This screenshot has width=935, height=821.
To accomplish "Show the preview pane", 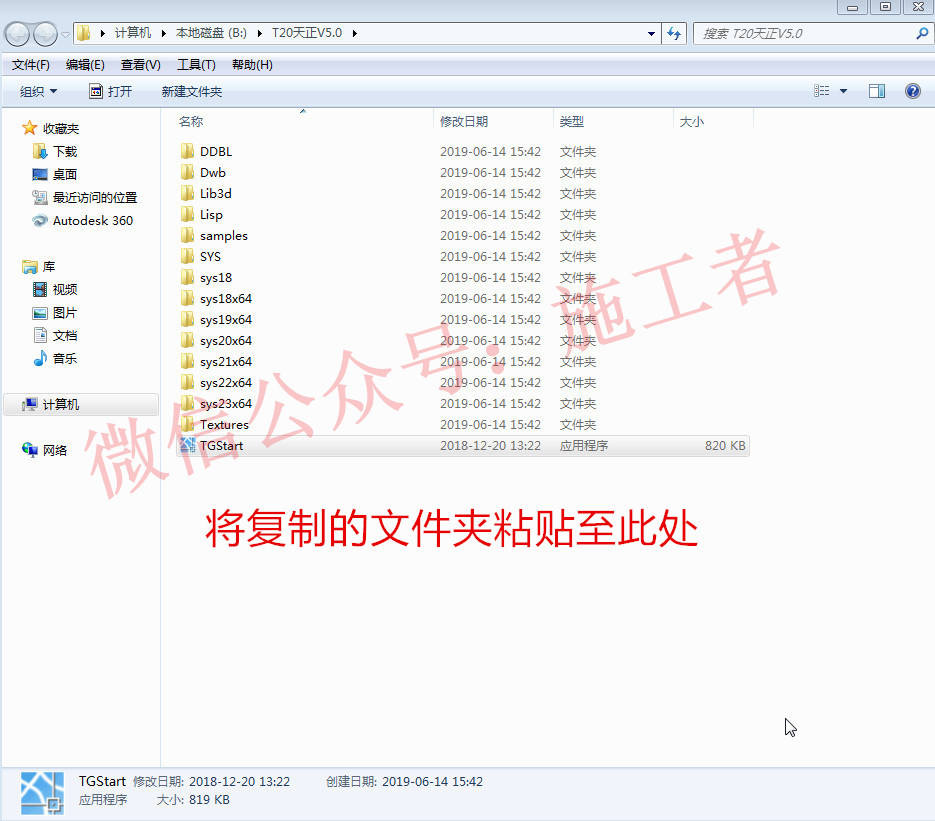I will click(877, 91).
